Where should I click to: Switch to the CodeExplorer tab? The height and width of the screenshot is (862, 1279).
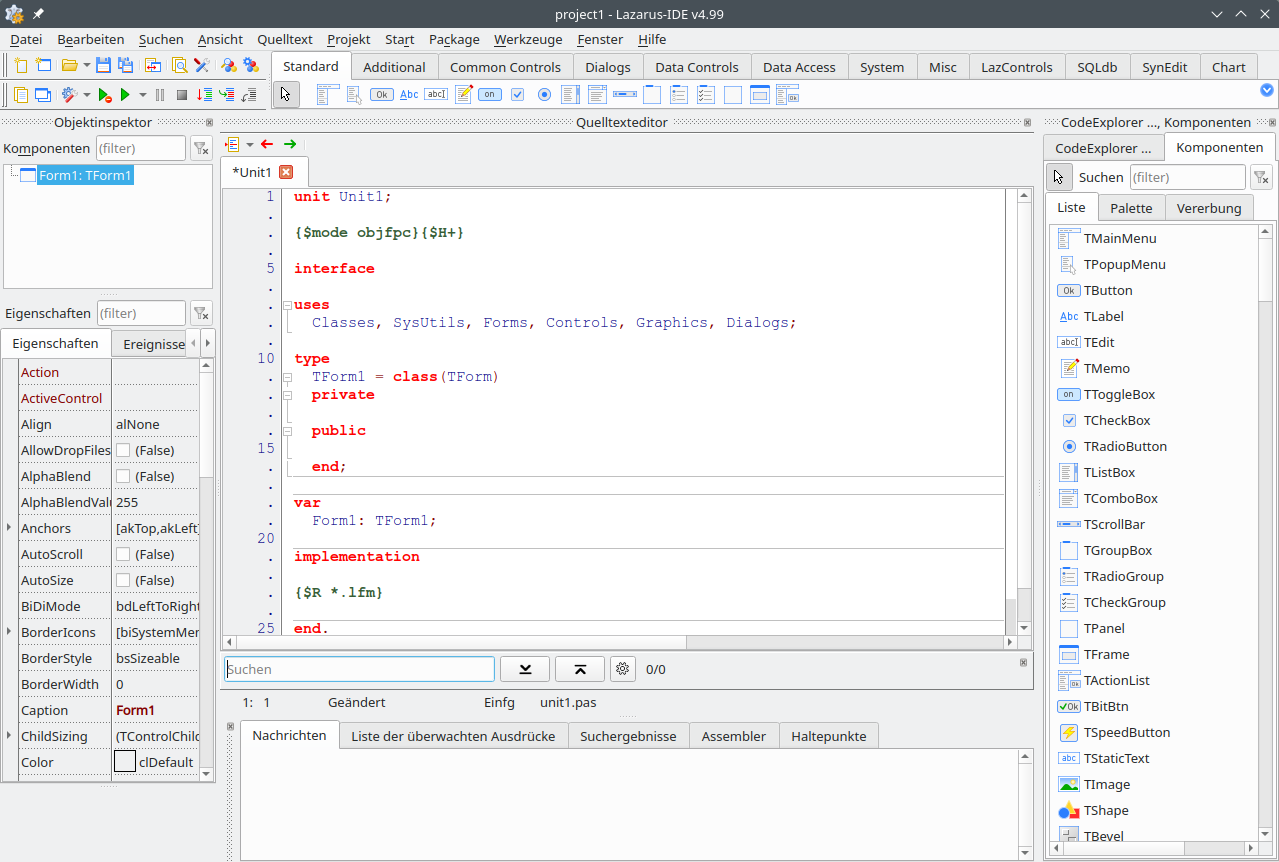[1103, 148]
